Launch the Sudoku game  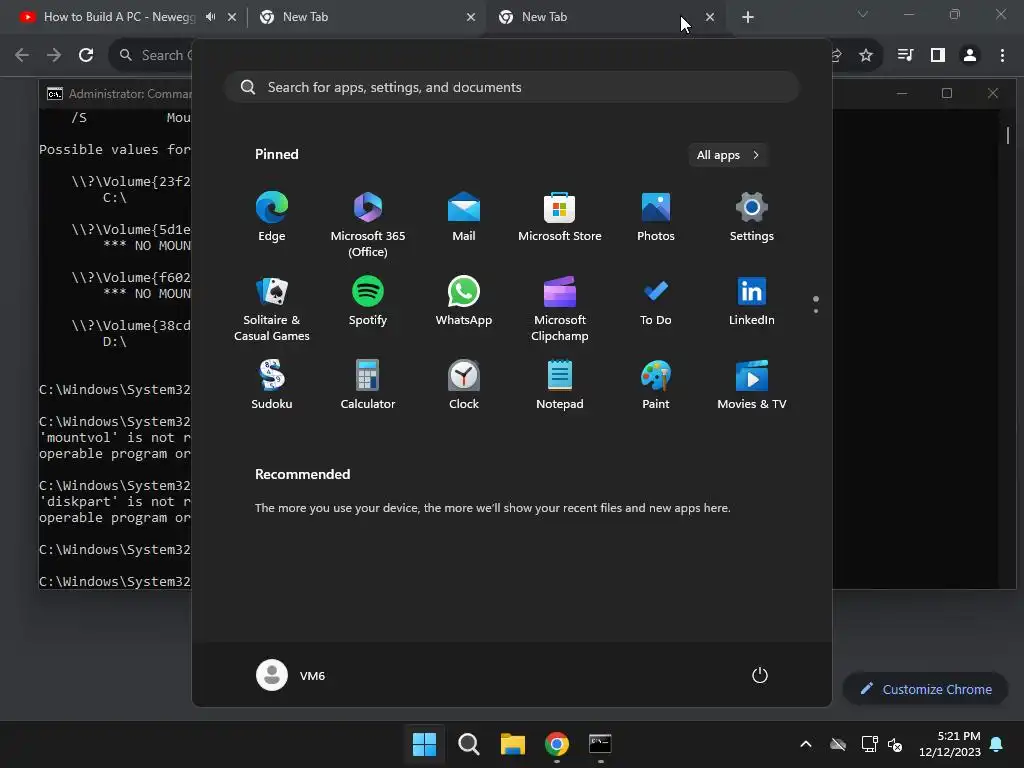272,385
